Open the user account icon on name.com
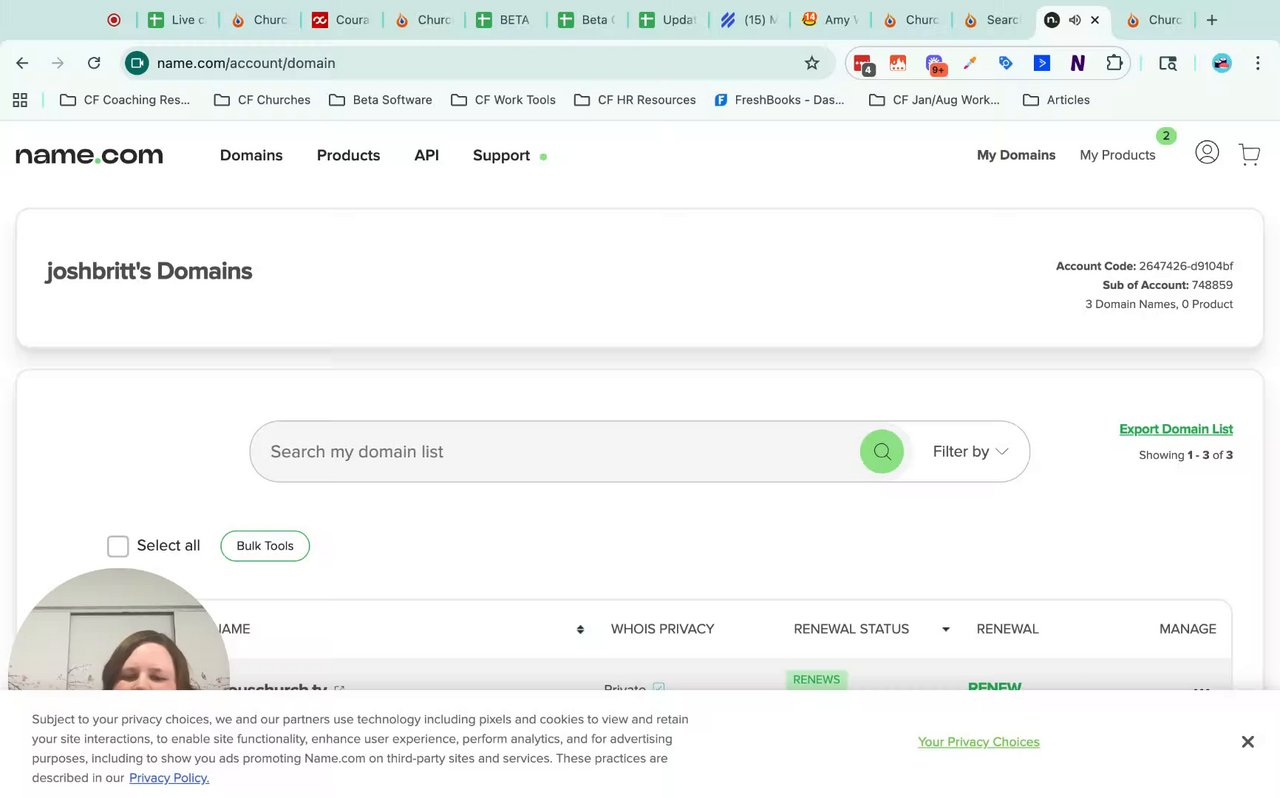The height and width of the screenshot is (798, 1280). [x=1207, y=153]
